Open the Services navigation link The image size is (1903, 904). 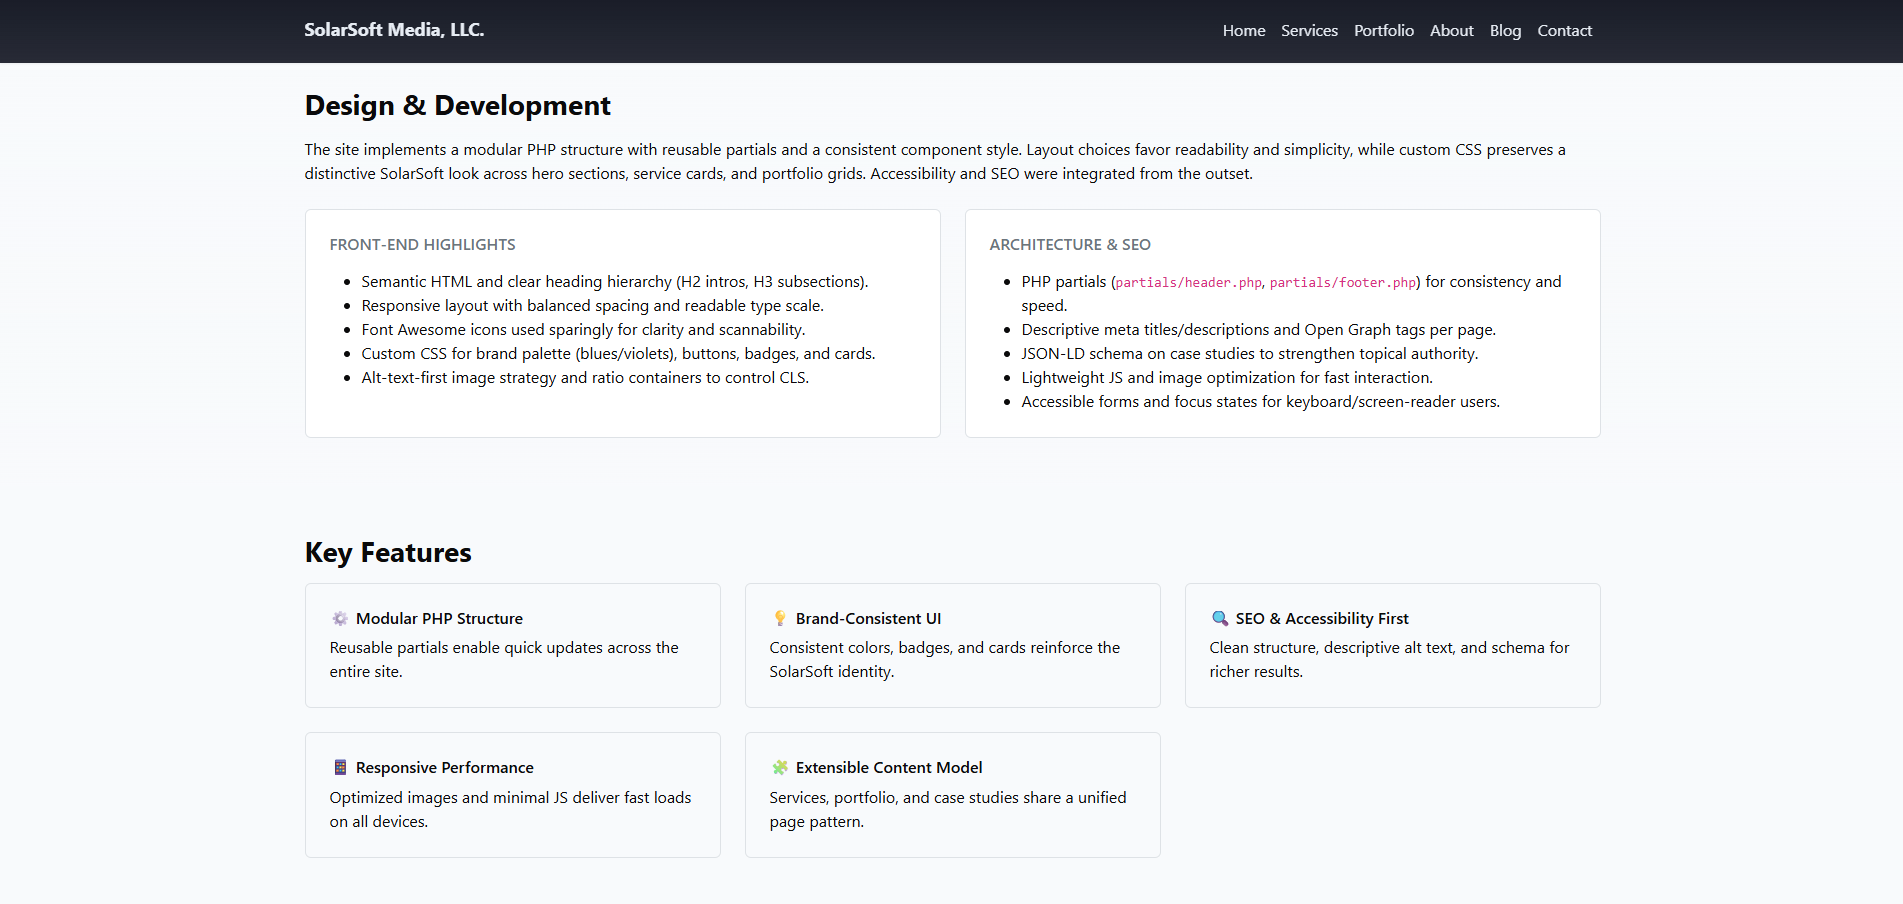click(x=1308, y=30)
